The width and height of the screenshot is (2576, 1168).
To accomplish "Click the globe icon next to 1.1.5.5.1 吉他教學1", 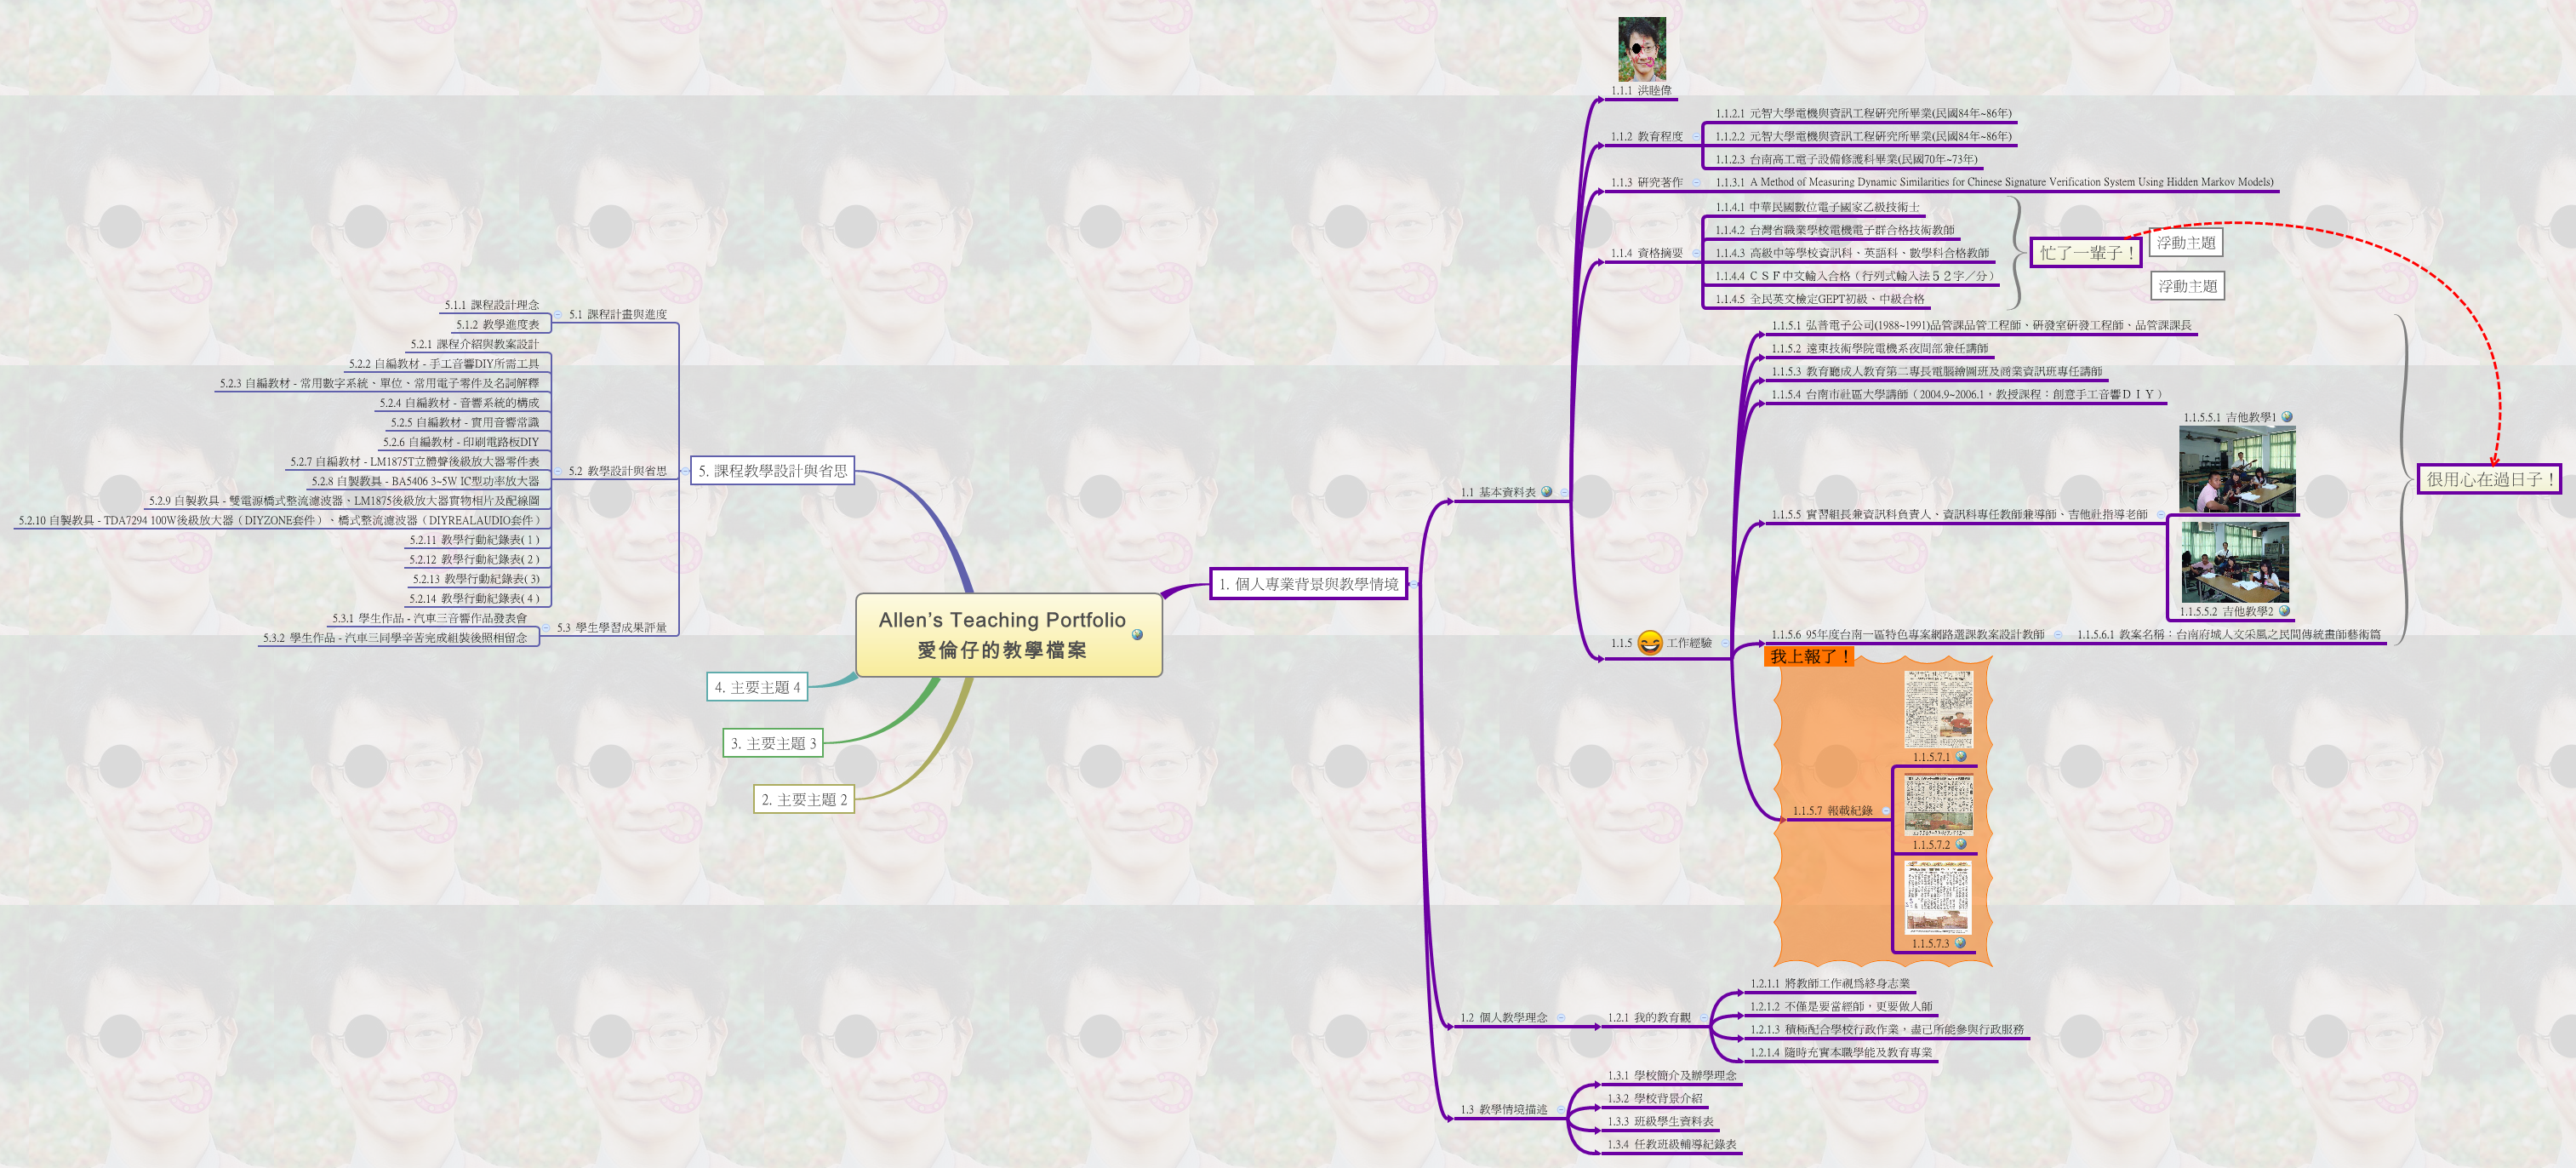I will [2287, 418].
